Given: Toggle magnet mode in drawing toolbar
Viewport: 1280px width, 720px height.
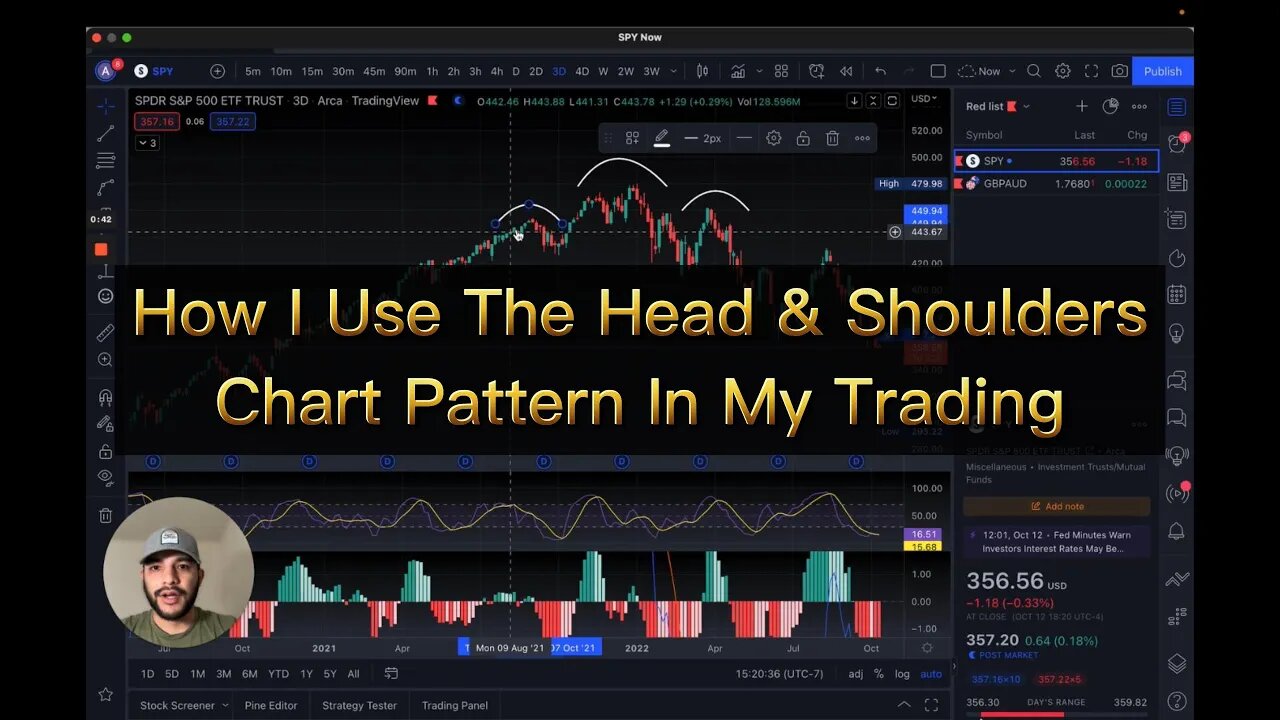Looking at the screenshot, I should 105,397.
